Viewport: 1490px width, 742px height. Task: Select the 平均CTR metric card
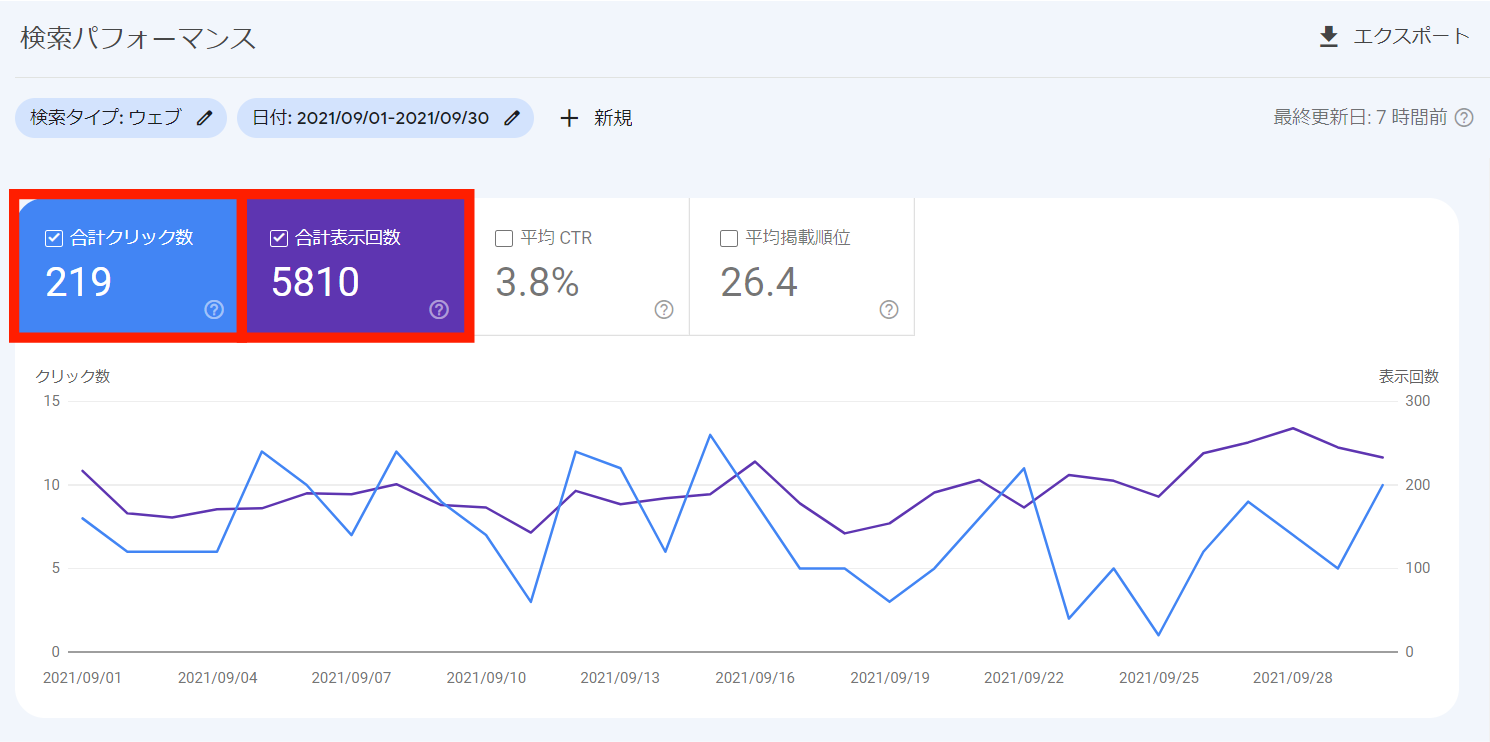pos(580,267)
